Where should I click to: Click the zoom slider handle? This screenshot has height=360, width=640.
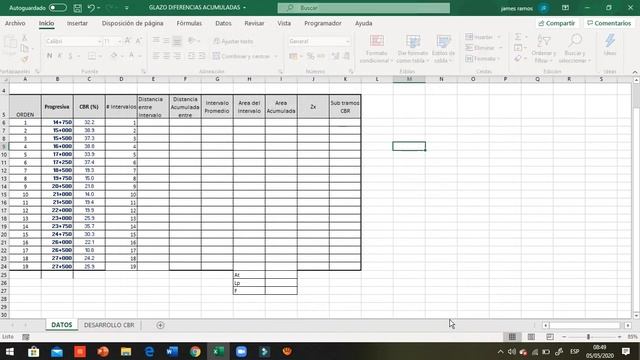coord(588,337)
